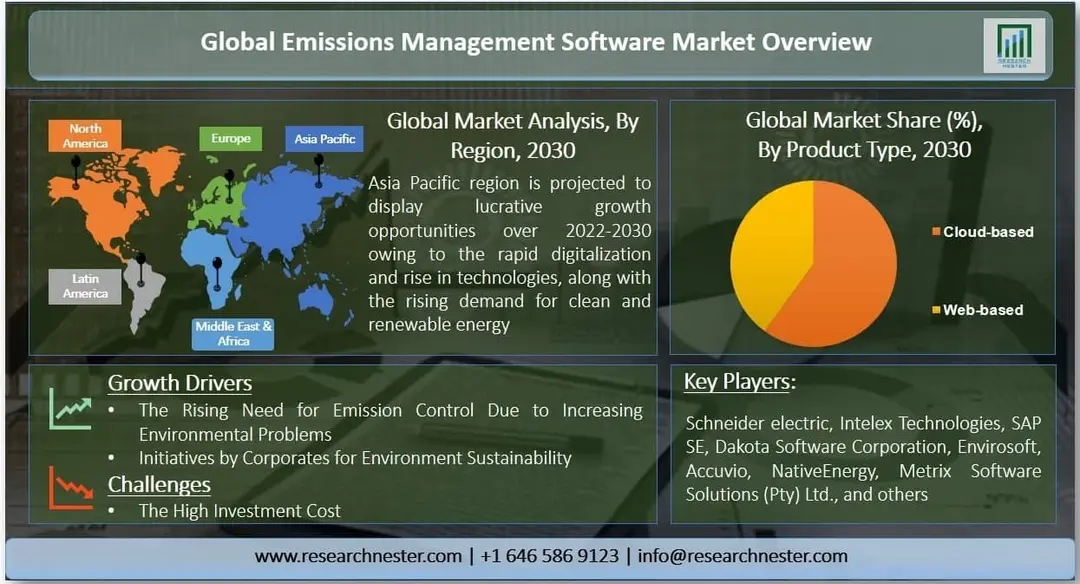Viewport: 1080px width, 584px height.
Task: Click the Web-based legend text
Action: click(983, 310)
